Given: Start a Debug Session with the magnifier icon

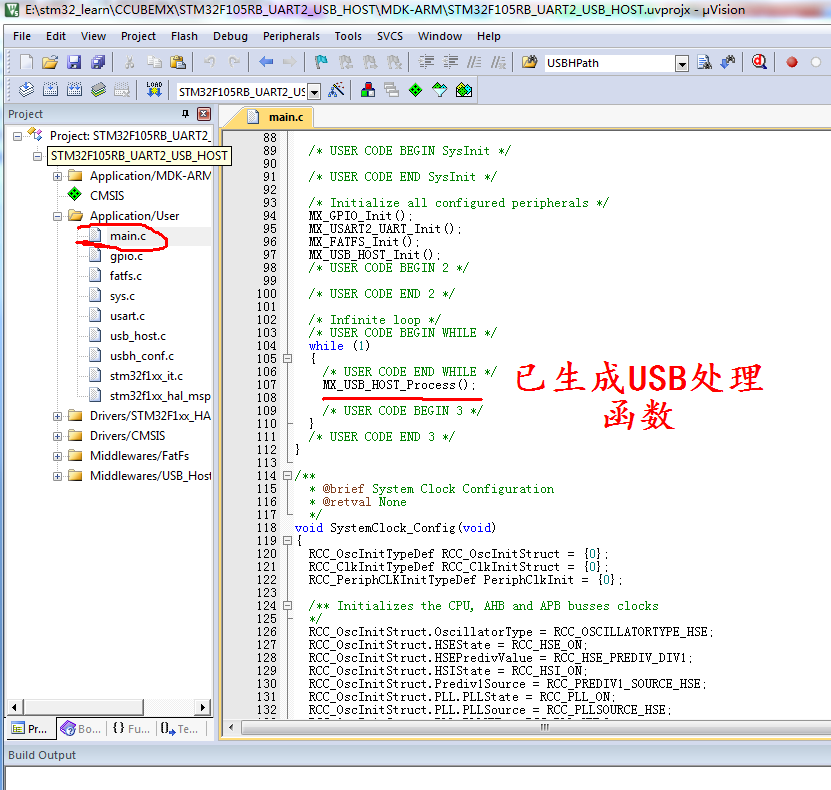Looking at the screenshot, I should coord(758,62).
